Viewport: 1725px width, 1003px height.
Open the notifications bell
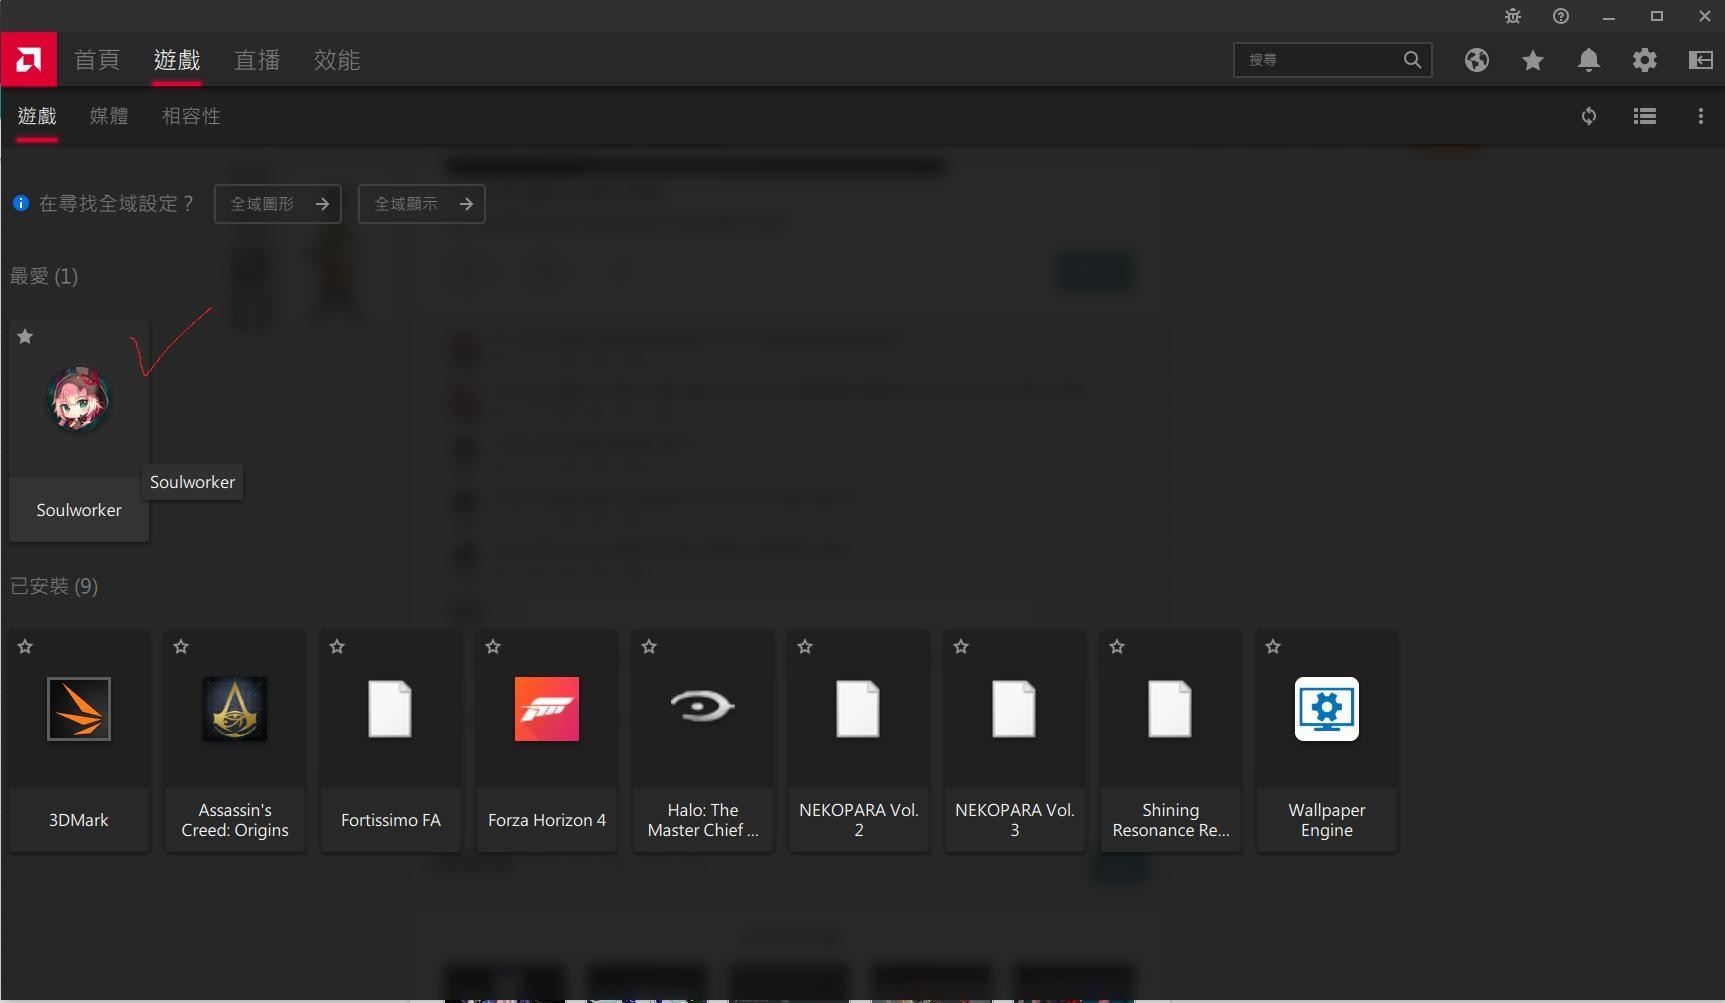click(1589, 60)
